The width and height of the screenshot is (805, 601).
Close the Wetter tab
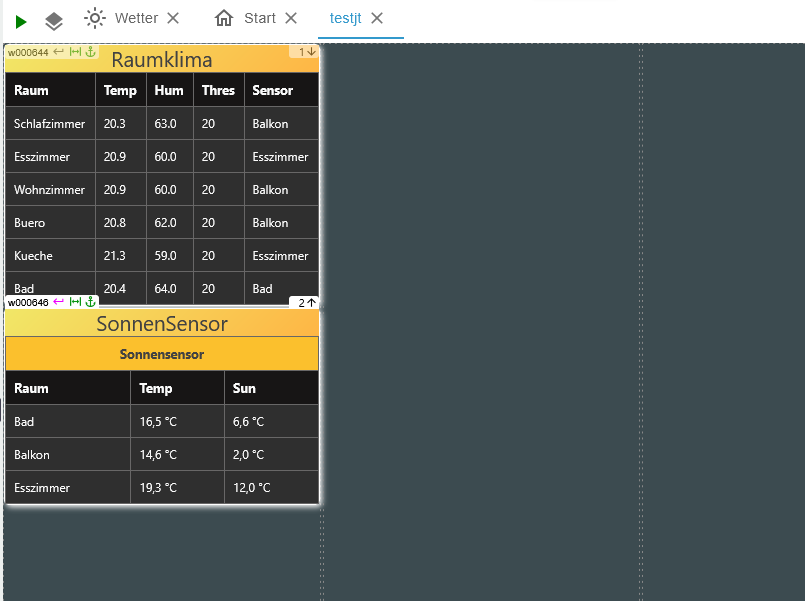click(x=174, y=18)
